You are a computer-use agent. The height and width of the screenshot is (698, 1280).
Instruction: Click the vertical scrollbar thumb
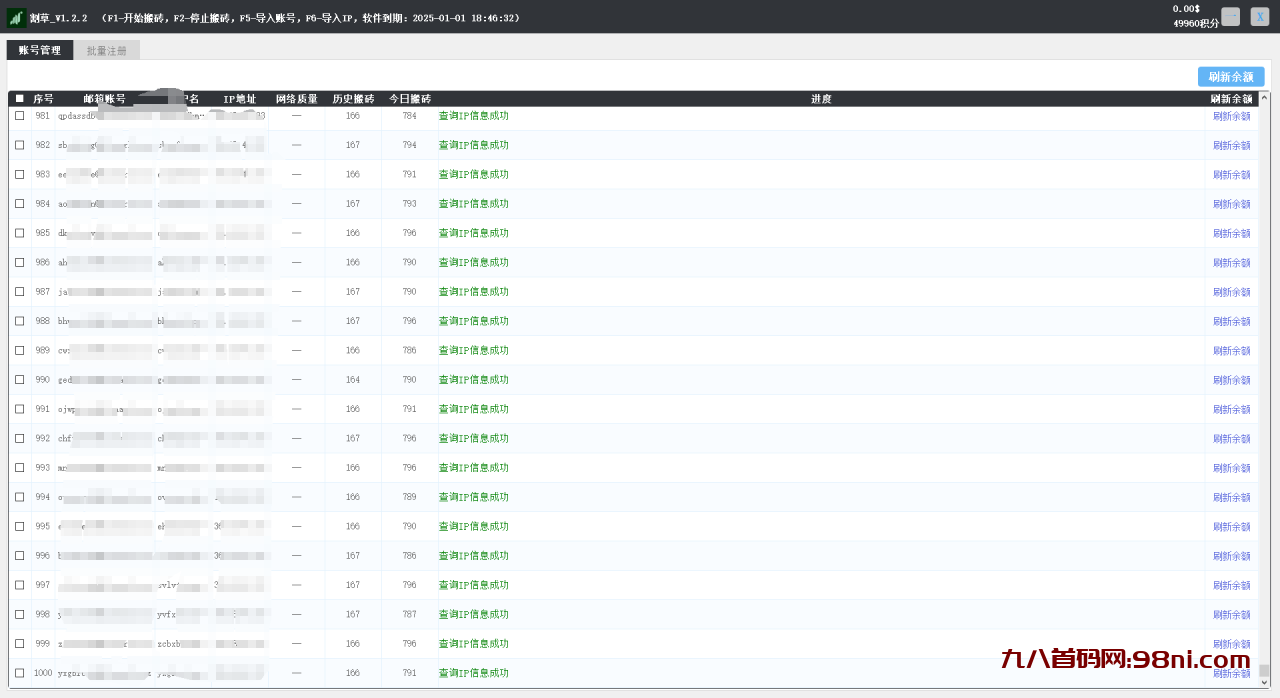pyautogui.click(x=1264, y=670)
